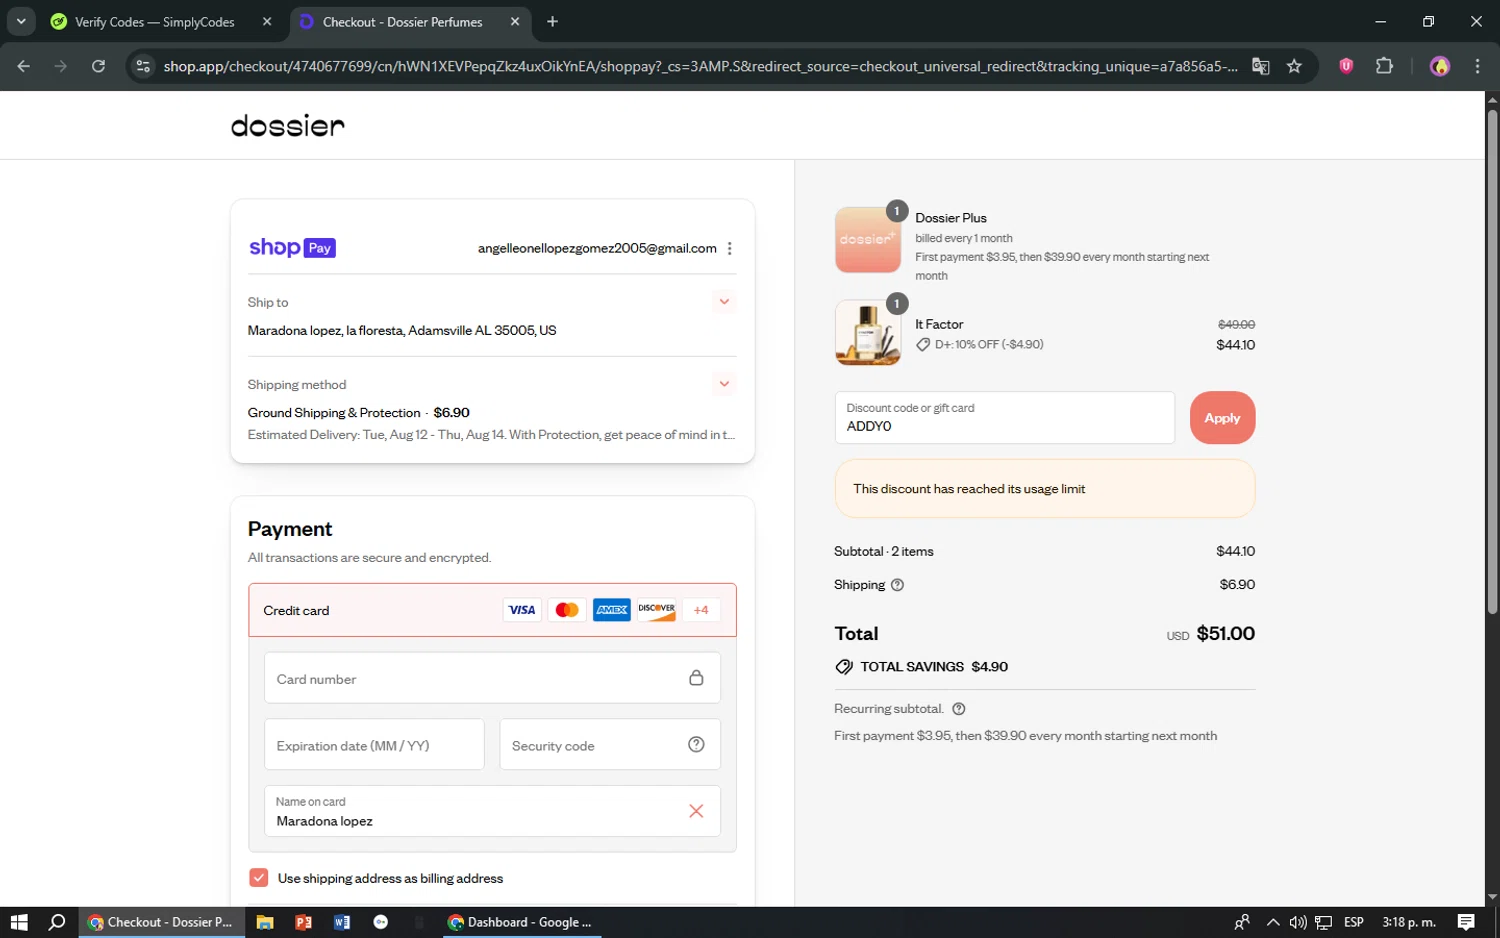Click the security code help icon
Image resolution: width=1500 pixels, height=938 pixels.
tap(696, 744)
